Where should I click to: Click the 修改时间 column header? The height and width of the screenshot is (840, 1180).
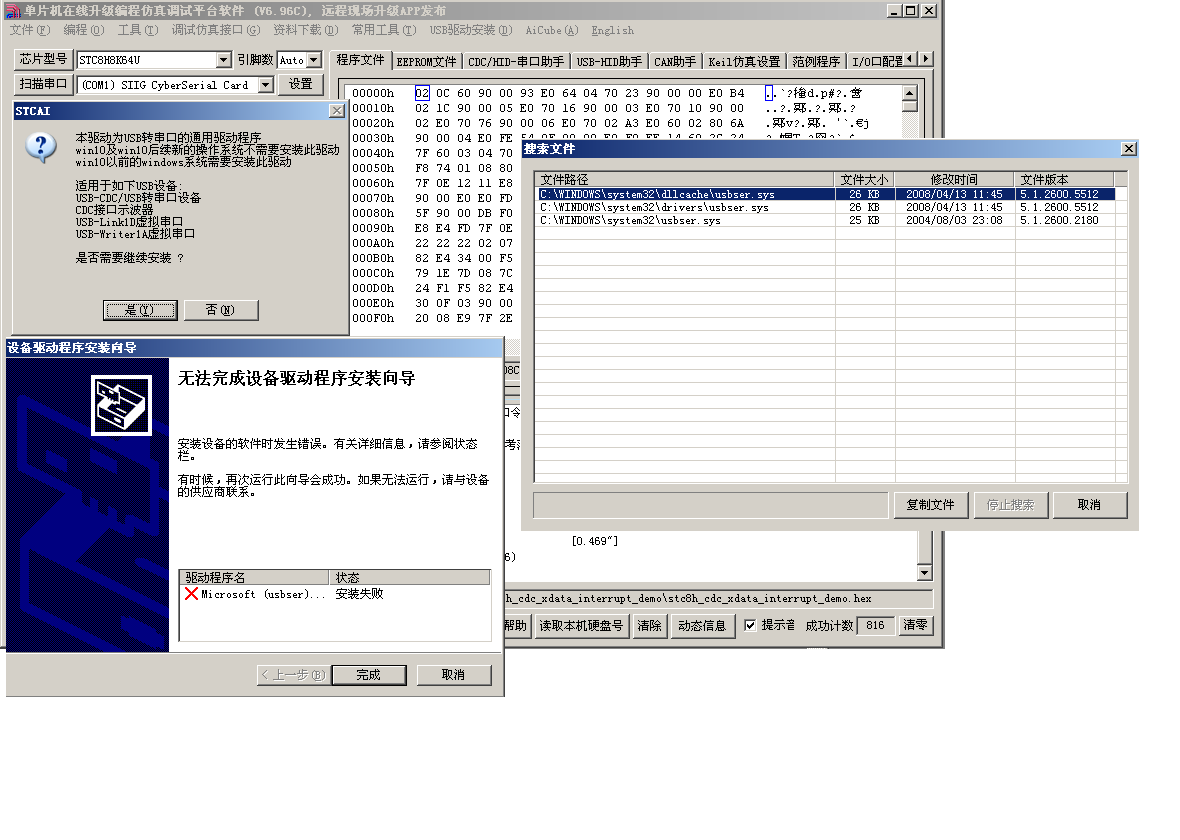pyautogui.click(x=954, y=179)
